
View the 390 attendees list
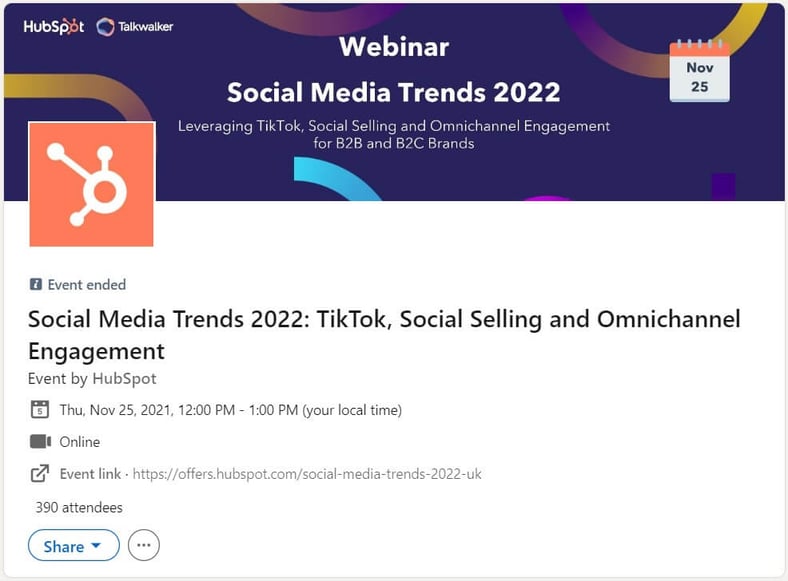point(79,508)
